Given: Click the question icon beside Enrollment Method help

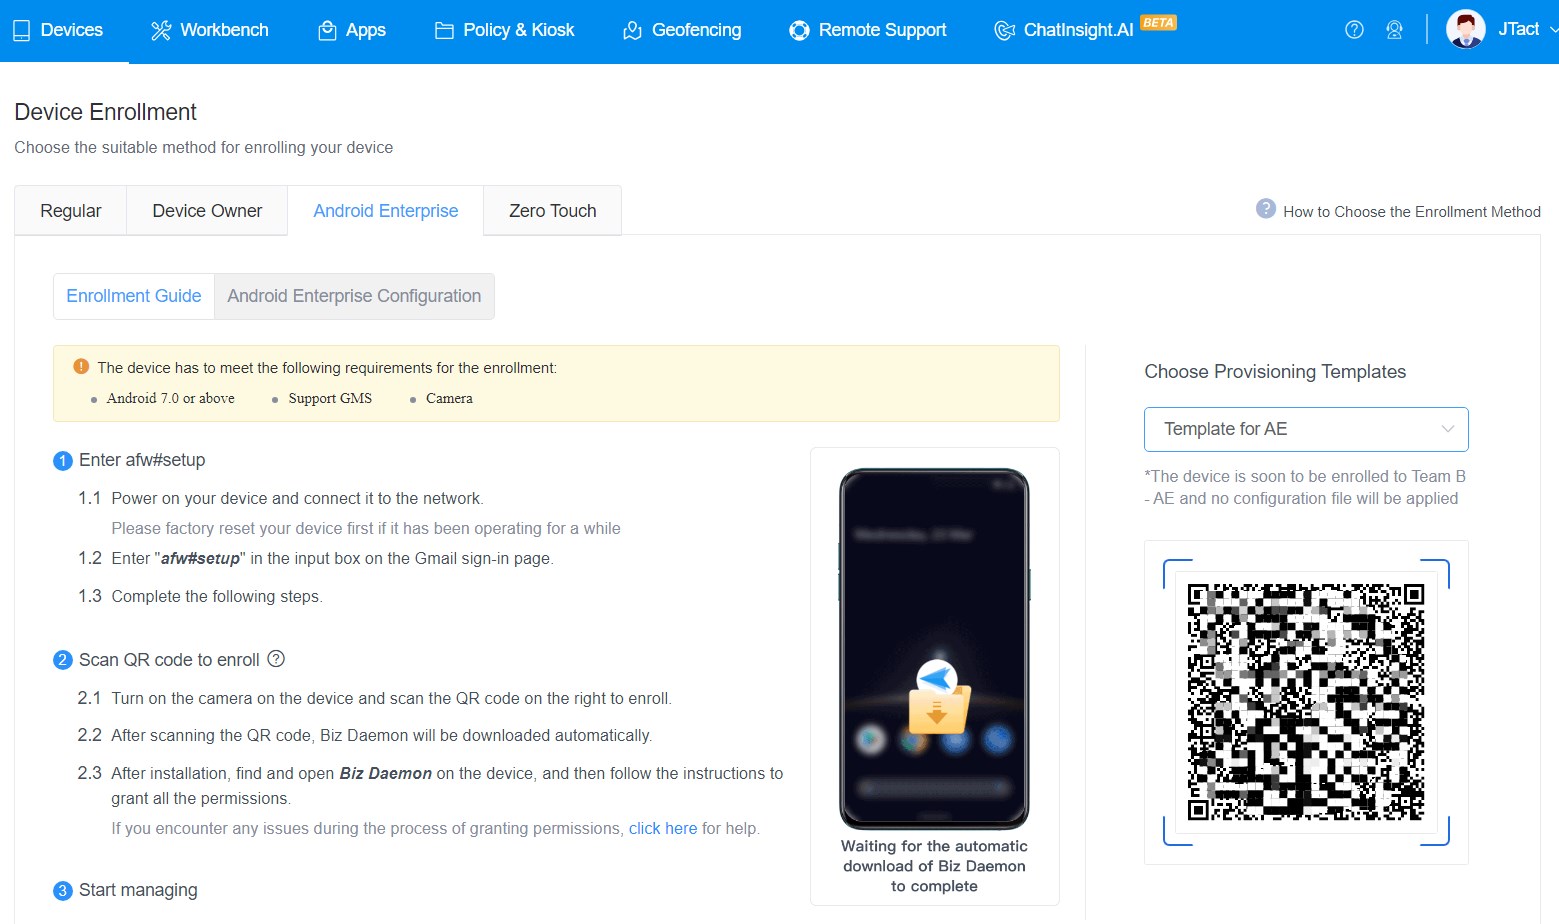Looking at the screenshot, I should 1266,209.
